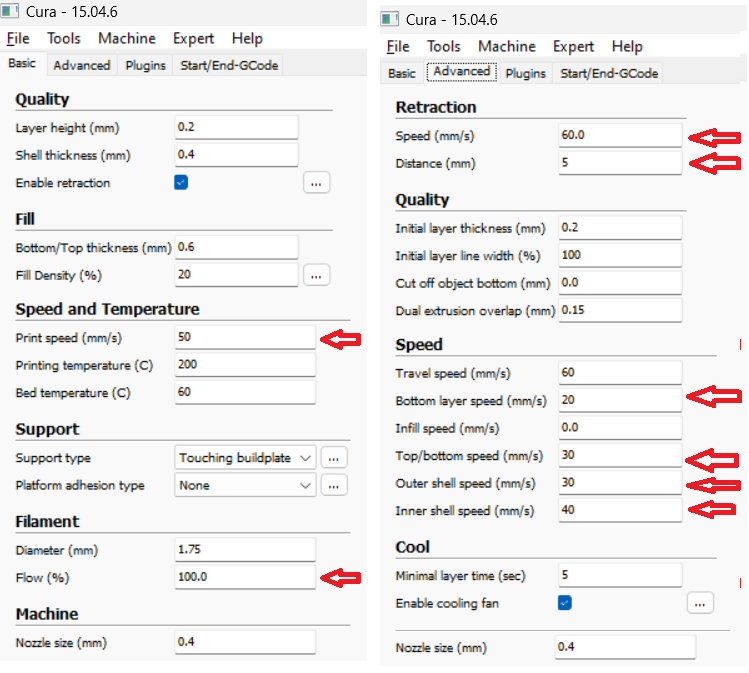
Task: Click the Cura icon in right window title
Action: point(389,20)
